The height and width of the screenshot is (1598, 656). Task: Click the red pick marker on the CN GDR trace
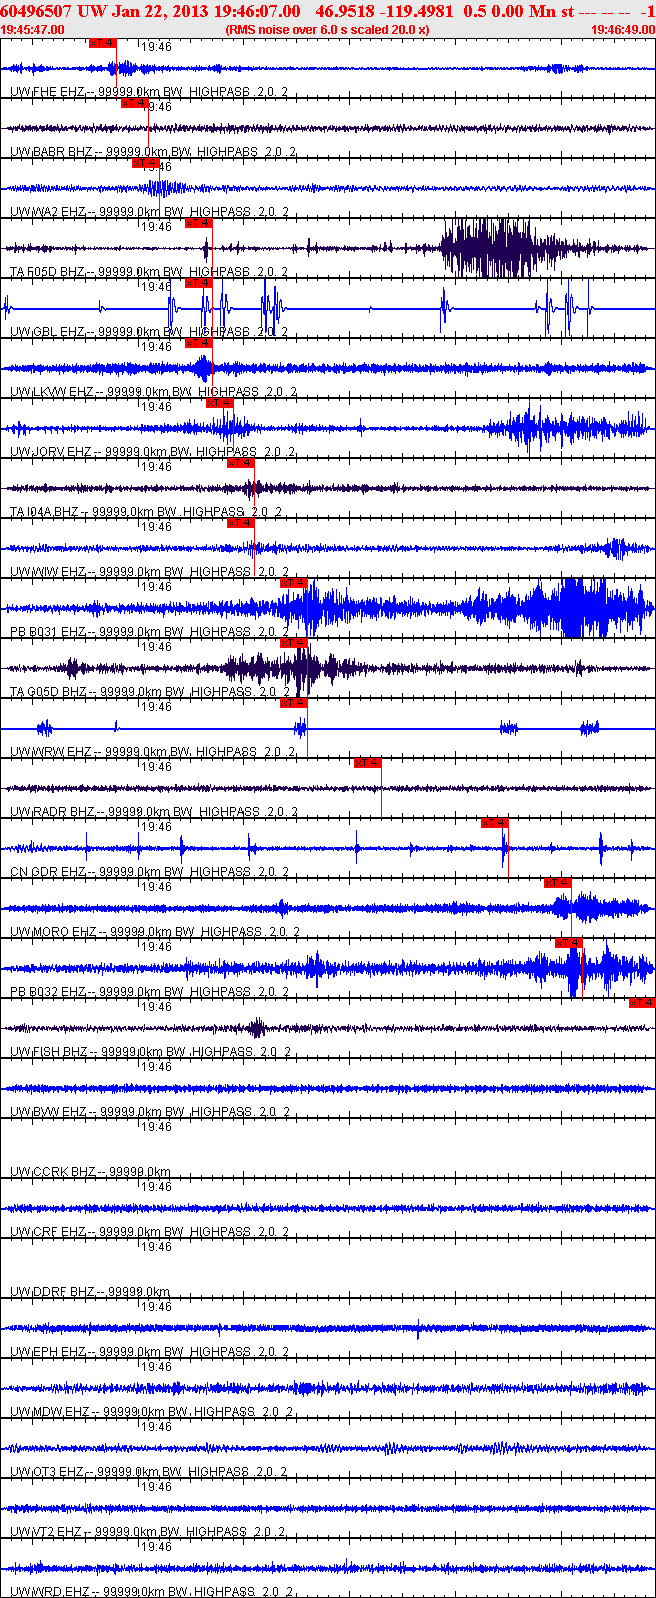click(495, 823)
